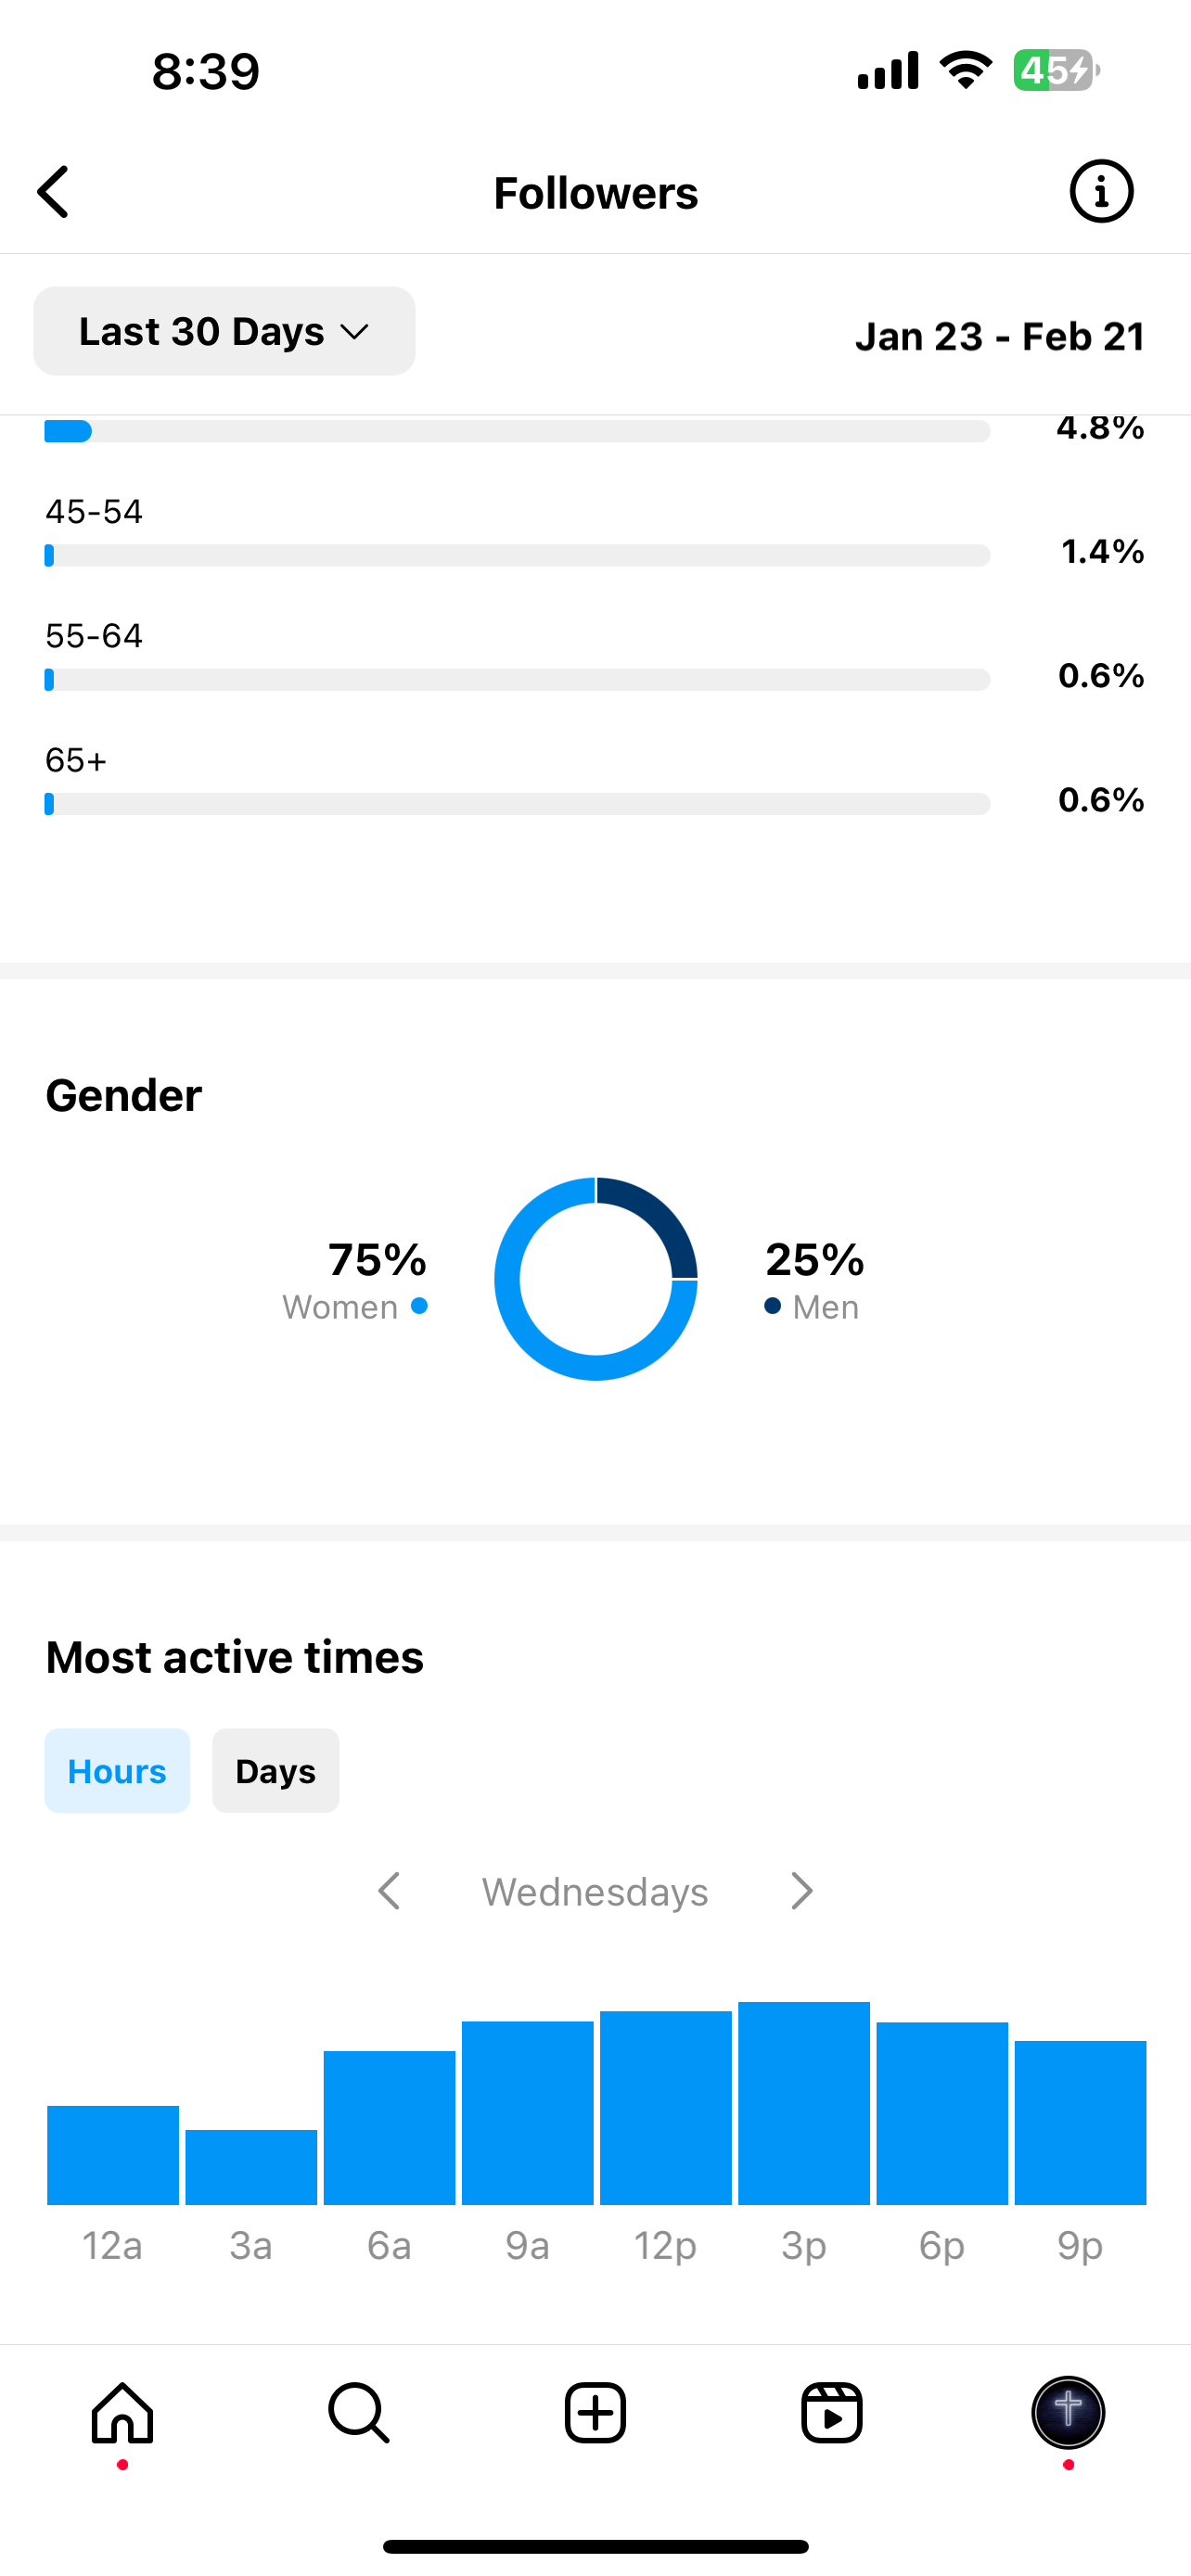This screenshot has height=2576, width=1191.
Task: Switch active times to Days
Action: [x=275, y=1771]
